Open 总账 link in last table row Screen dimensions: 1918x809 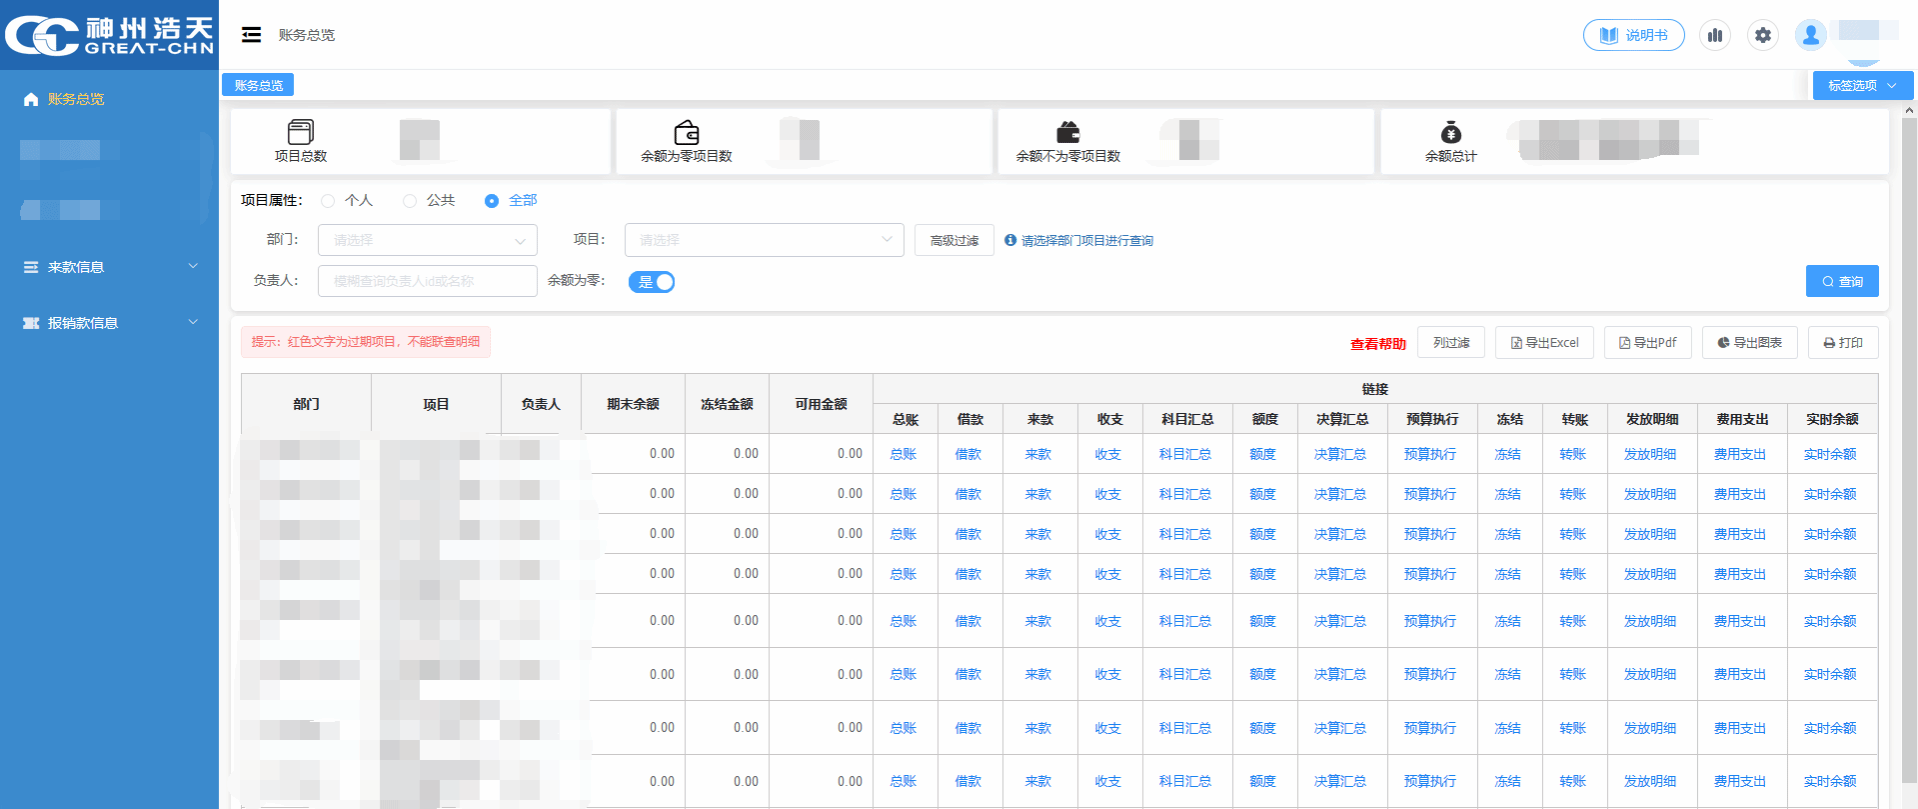904,781
